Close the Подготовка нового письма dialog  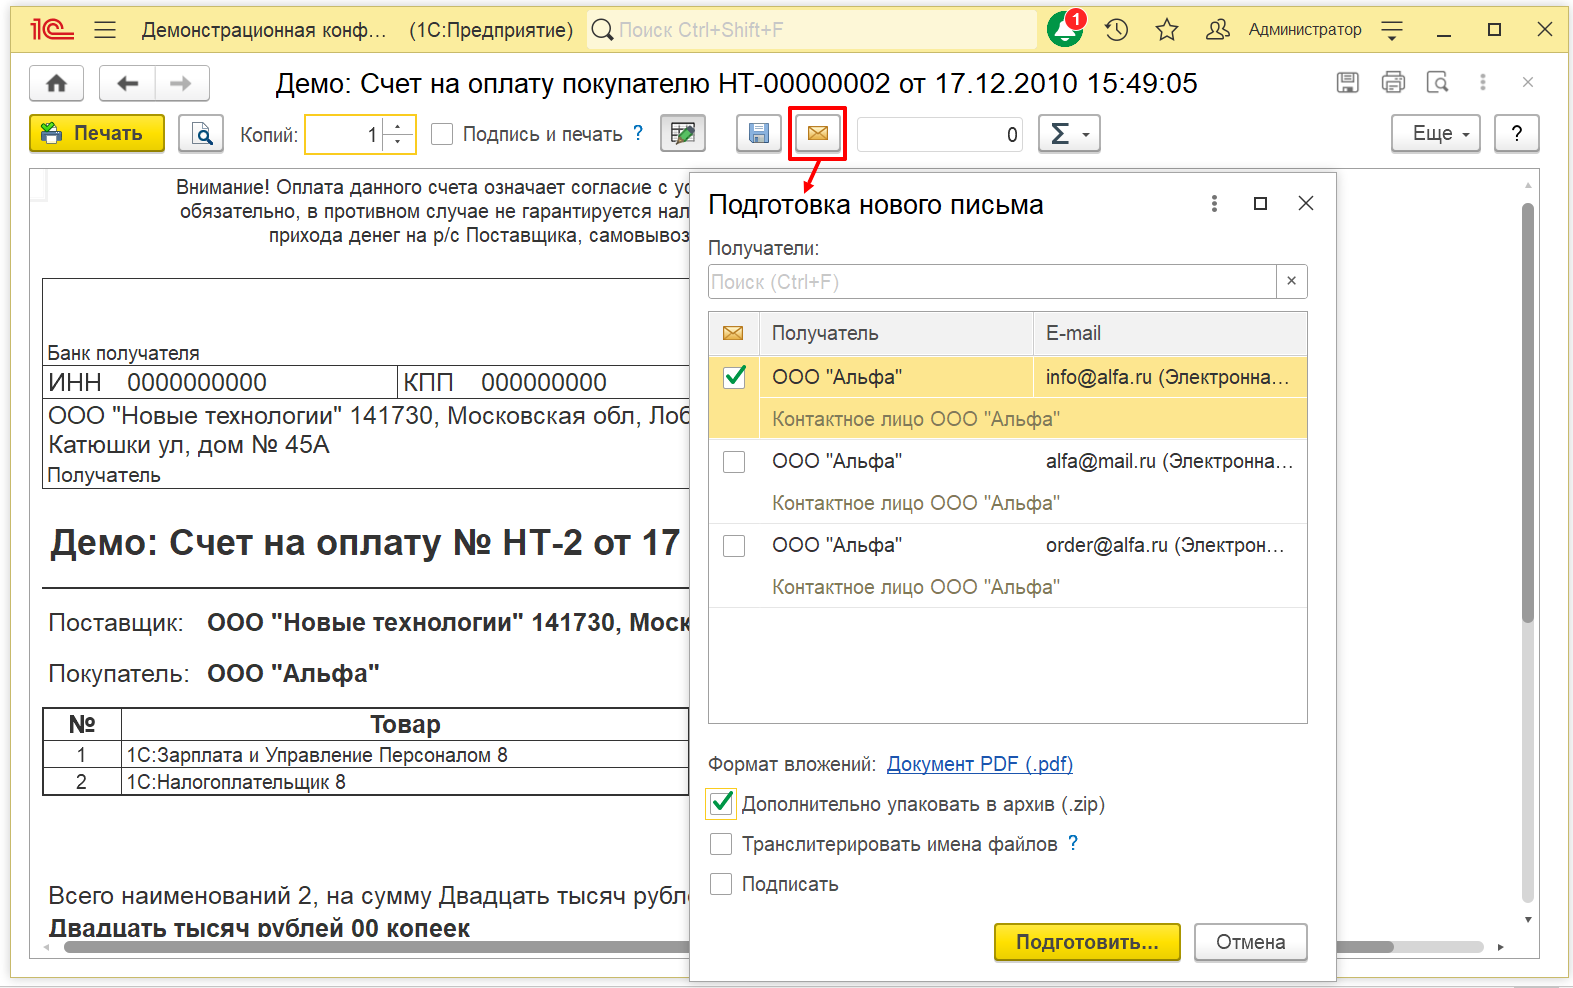[x=1305, y=204]
